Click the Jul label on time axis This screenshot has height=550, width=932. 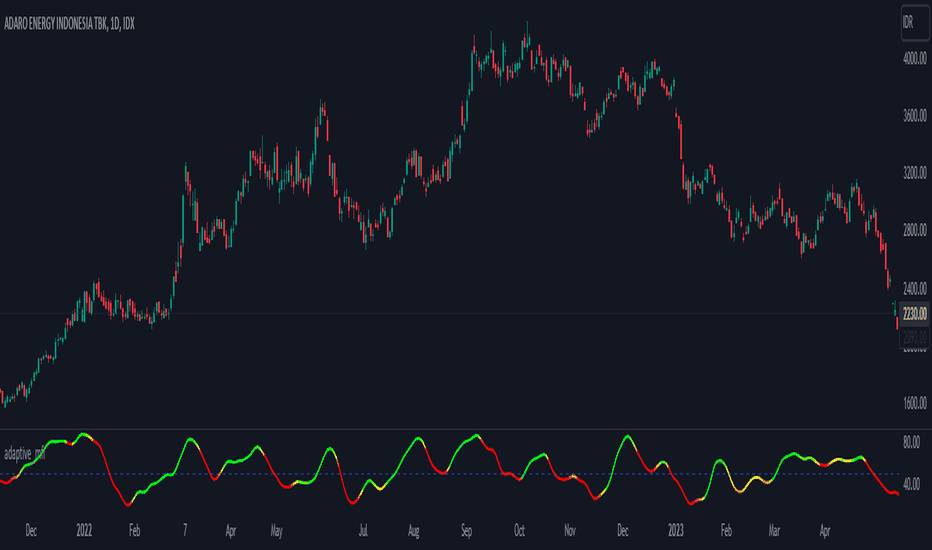[x=363, y=530]
